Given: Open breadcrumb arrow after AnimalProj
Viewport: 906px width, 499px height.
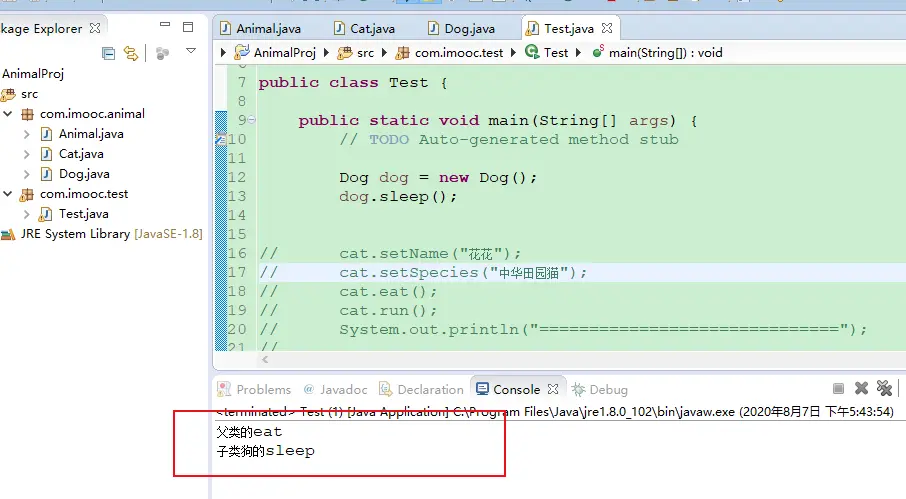Looking at the screenshot, I should pyautogui.click(x=326, y=53).
